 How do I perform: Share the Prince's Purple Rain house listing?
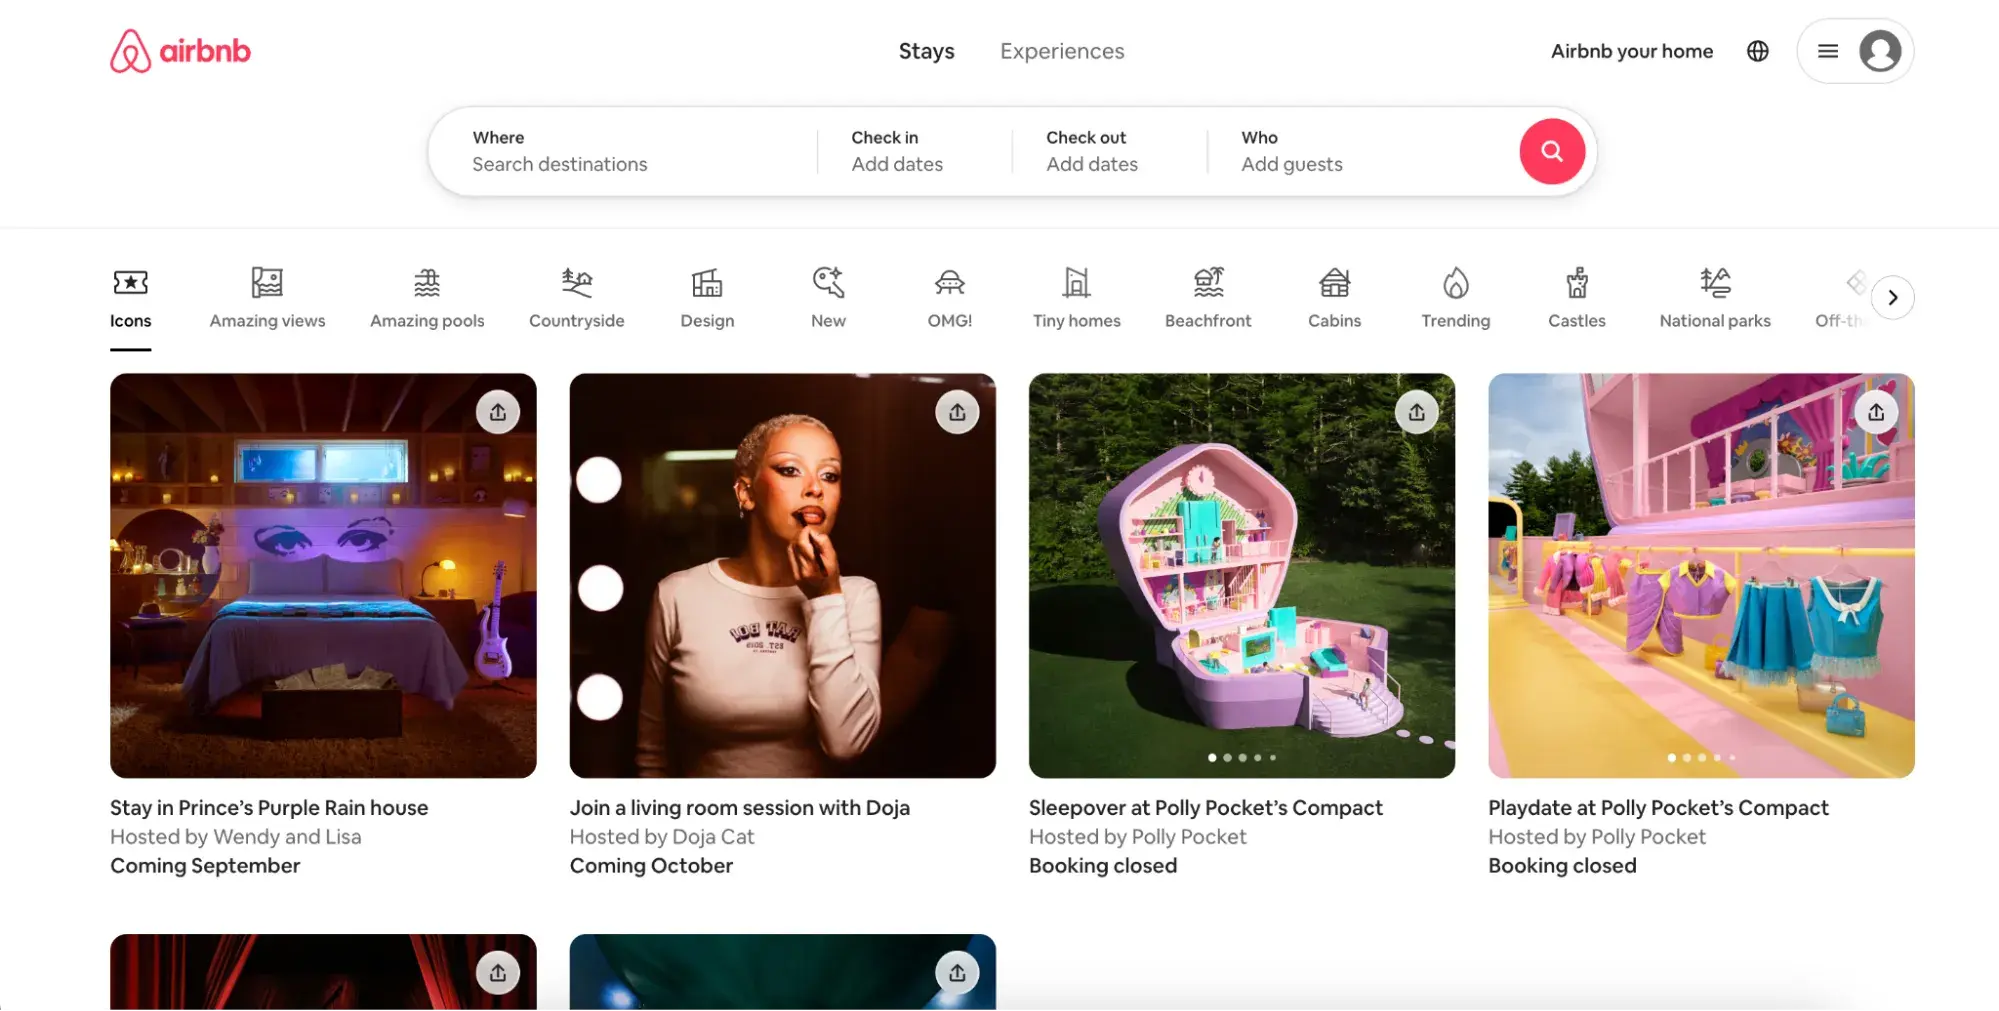click(498, 412)
